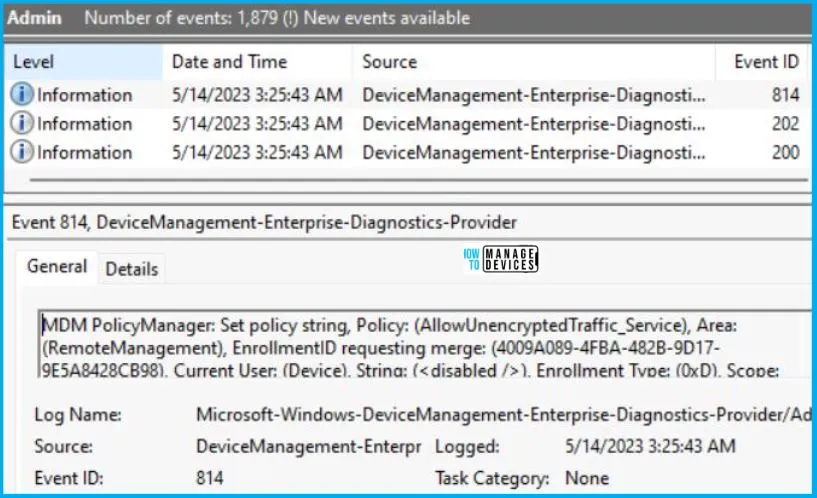This screenshot has height=498, width=817.
Task: Click the information icon for event 202
Action: pos(22,123)
